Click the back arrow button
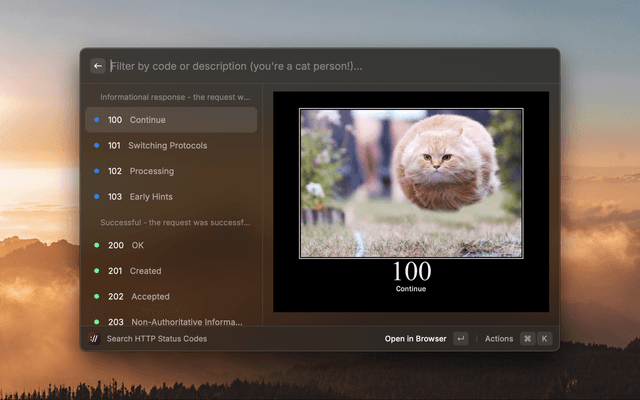This screenshot has width=640, height=400. 98,66
